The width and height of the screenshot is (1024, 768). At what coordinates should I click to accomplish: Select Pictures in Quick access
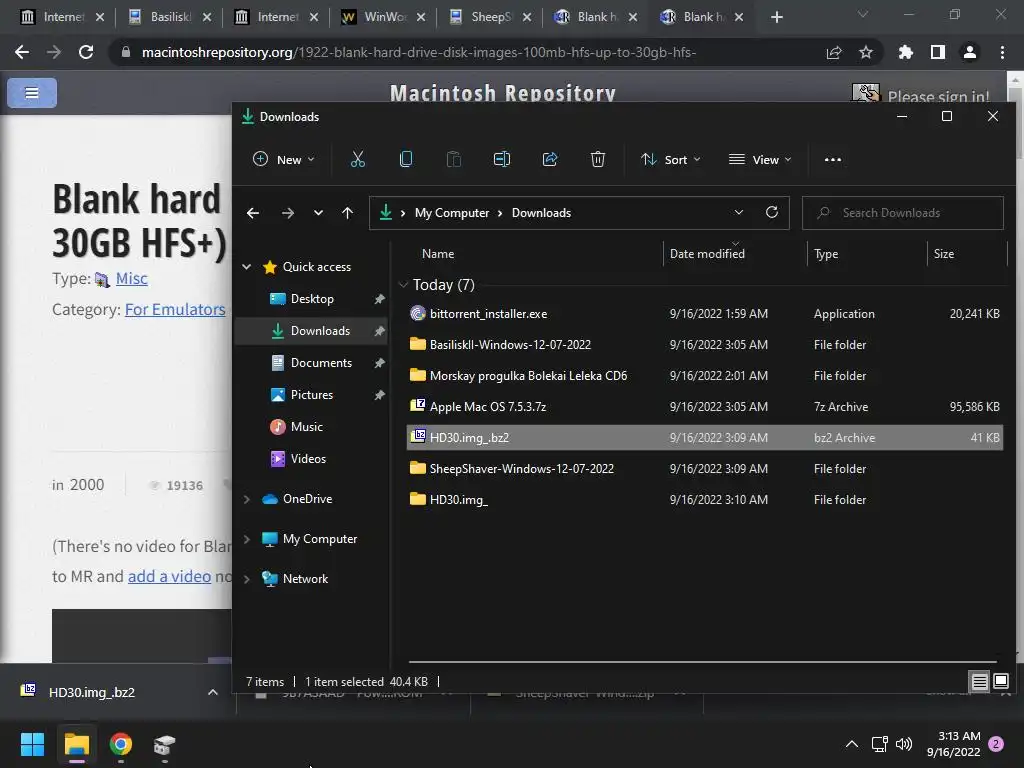311,394
